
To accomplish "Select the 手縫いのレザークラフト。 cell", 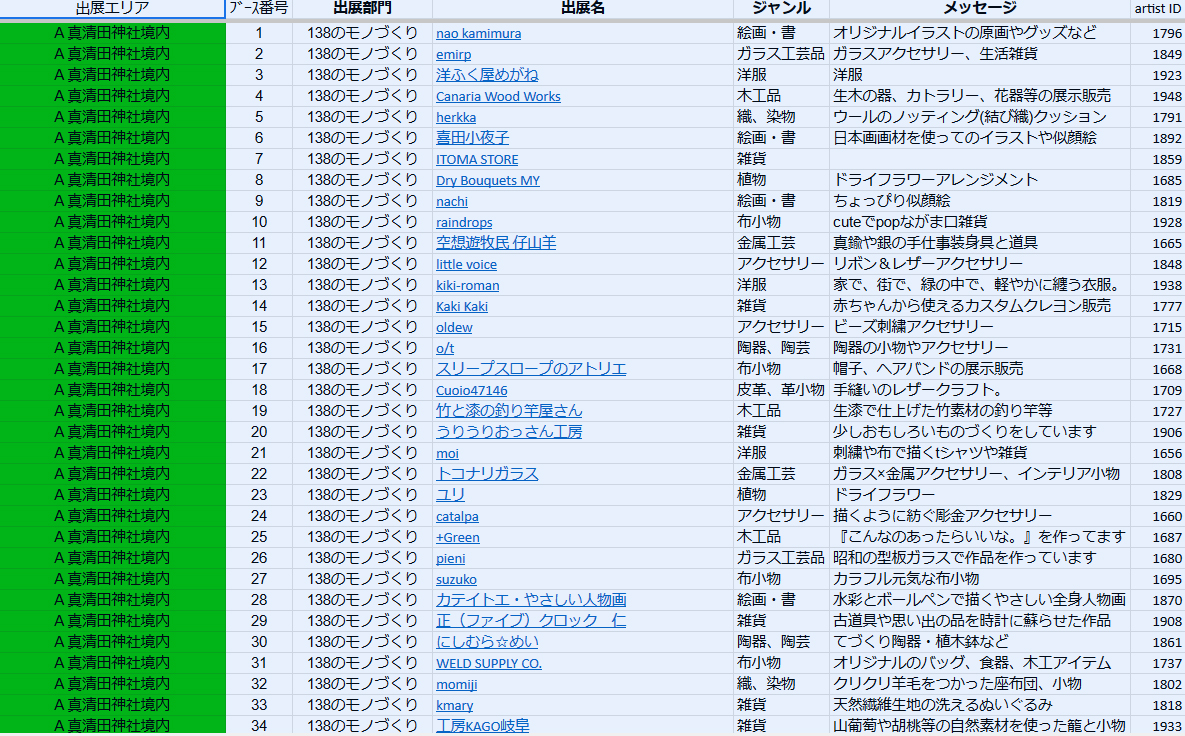I will 979,390.
